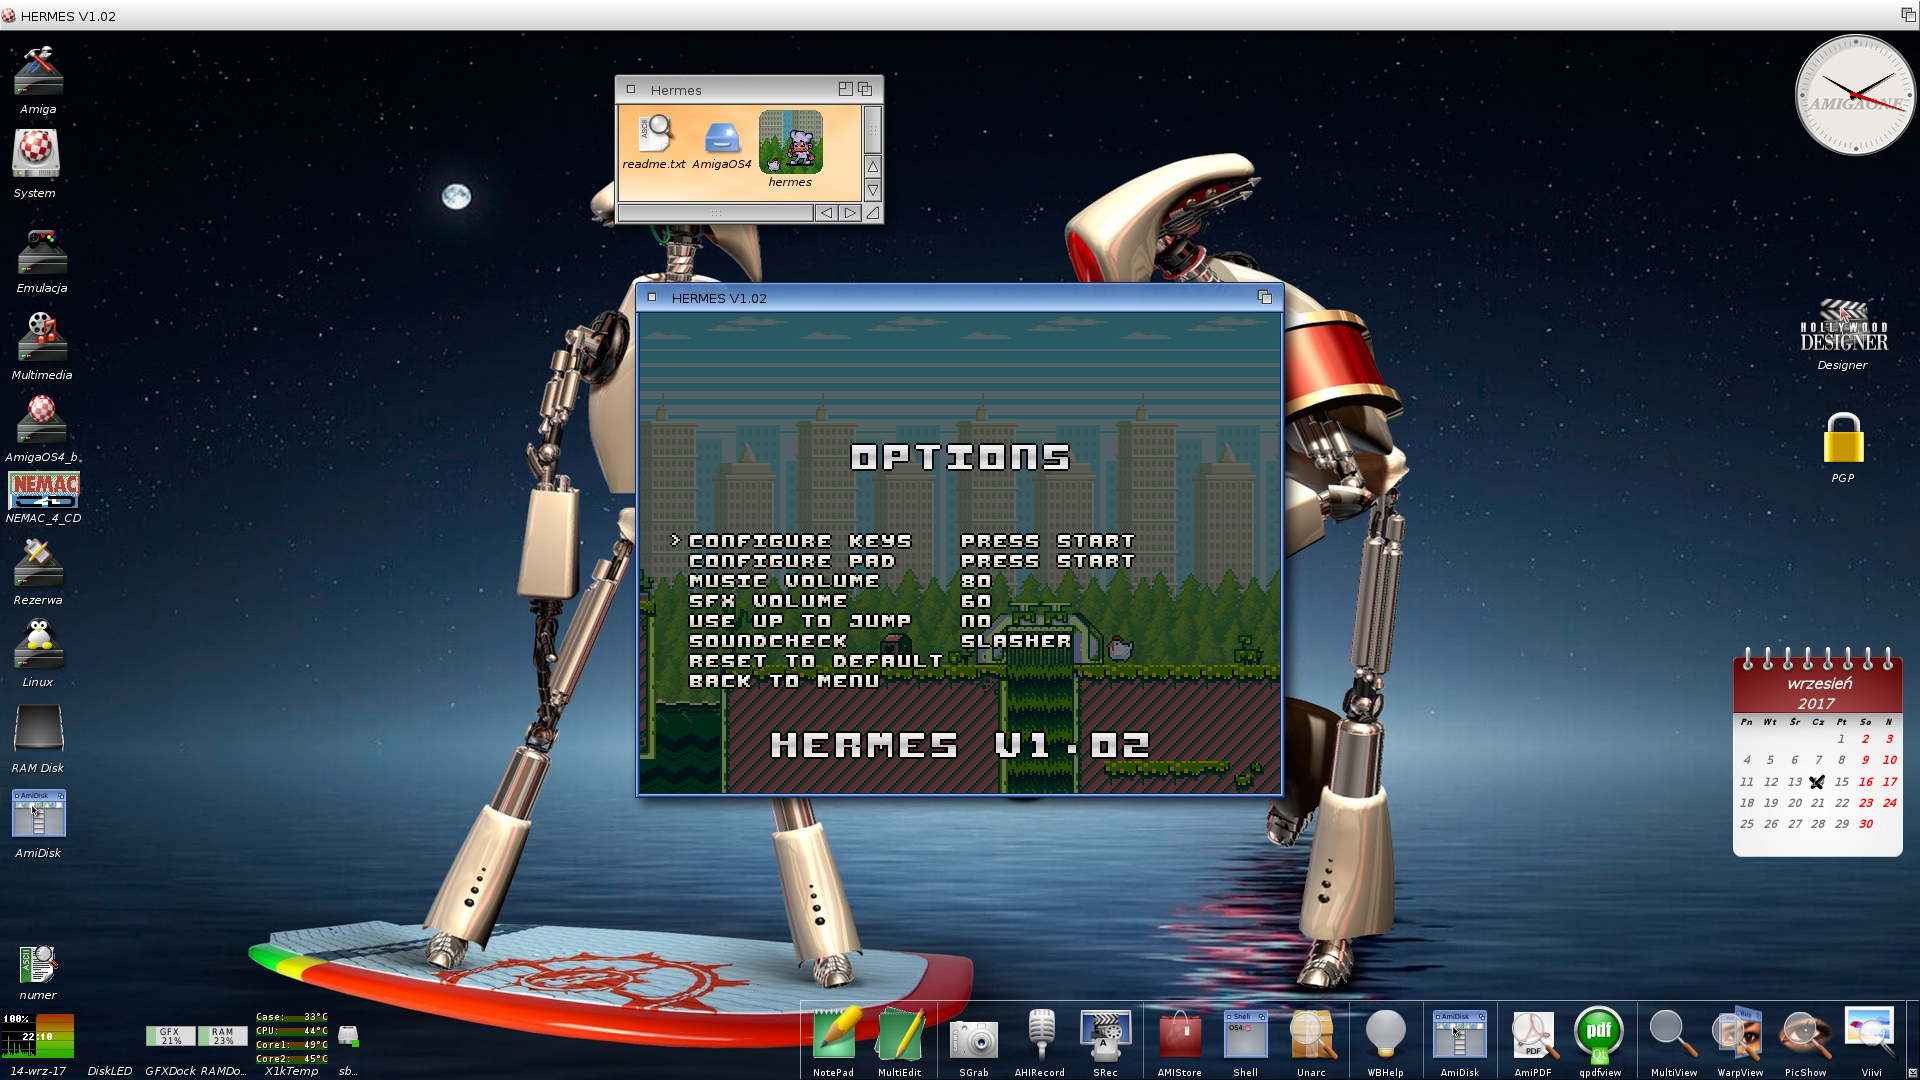The image size is (1920, 1080).
Task: Click the Hermes drawer scroll up arrow
Action: coord(873,166)
